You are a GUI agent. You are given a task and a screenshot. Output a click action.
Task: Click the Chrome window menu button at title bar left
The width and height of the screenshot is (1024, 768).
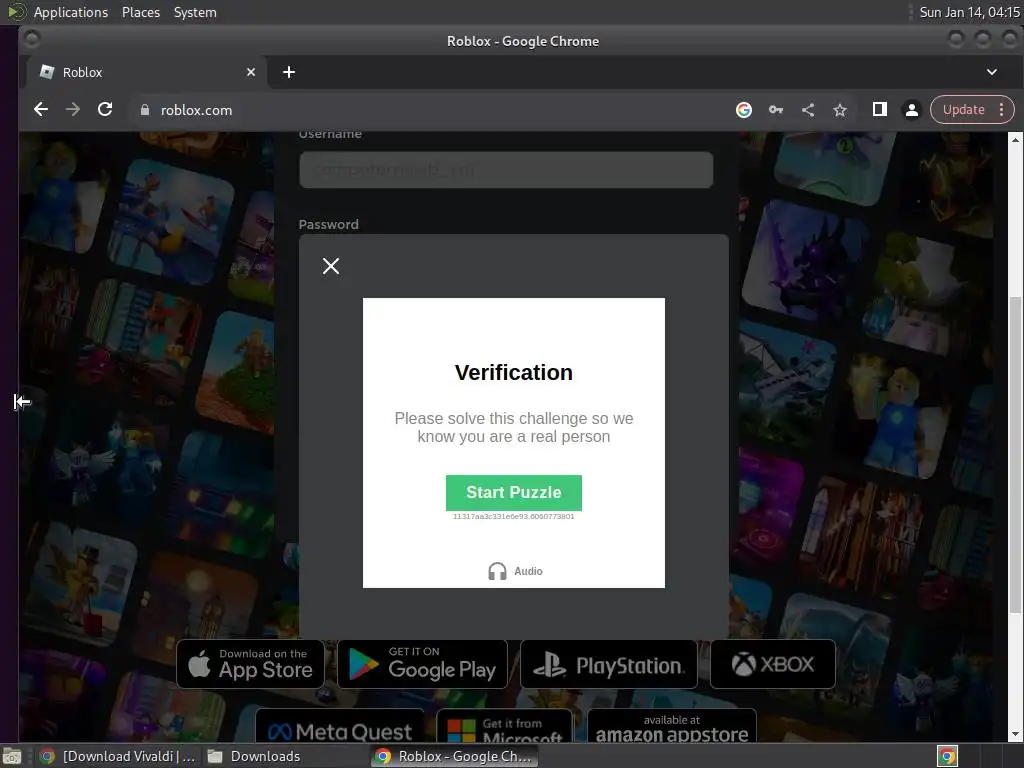(31, 40)
